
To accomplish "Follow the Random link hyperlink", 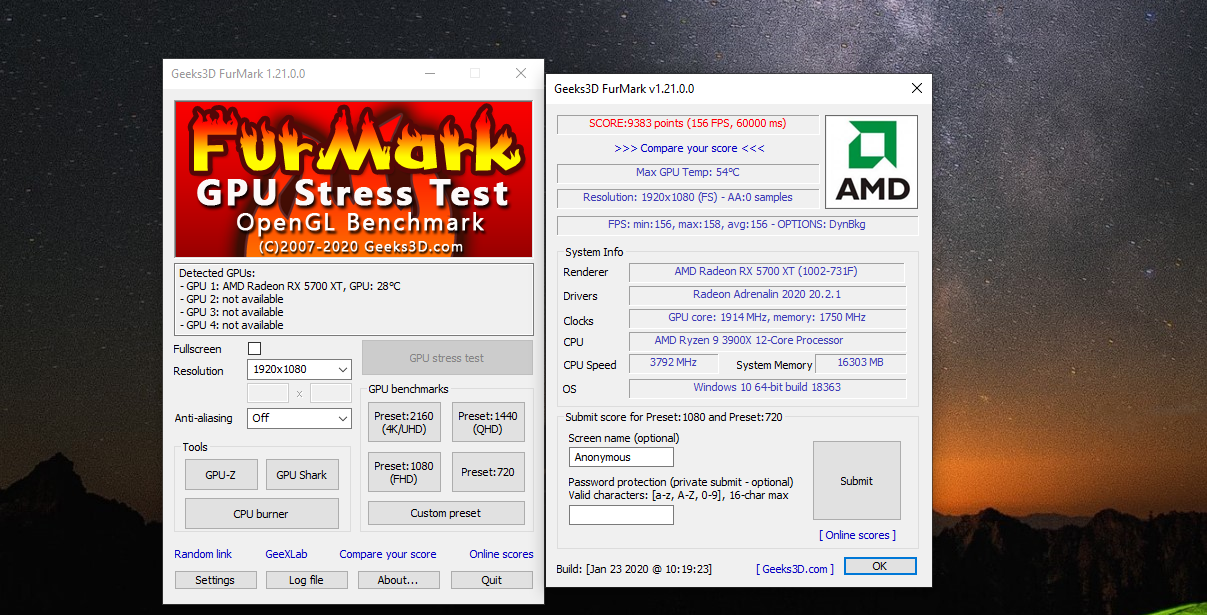I will coord(203,554).
